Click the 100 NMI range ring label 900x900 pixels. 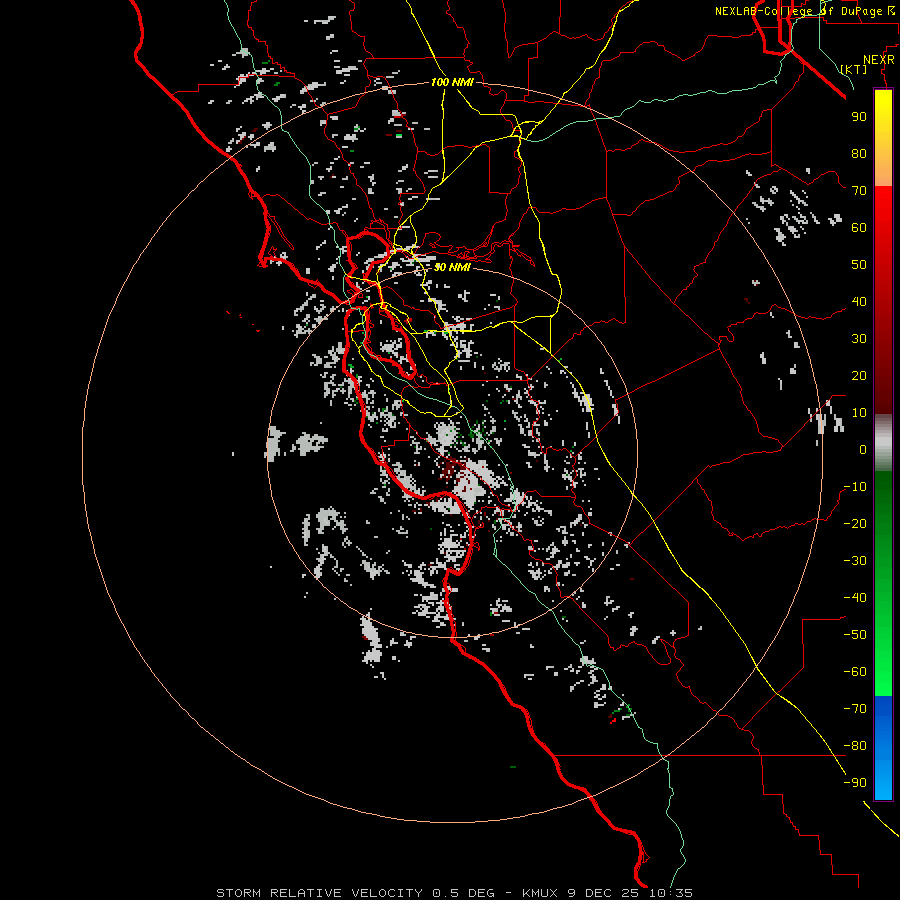[x=452, y=82]
